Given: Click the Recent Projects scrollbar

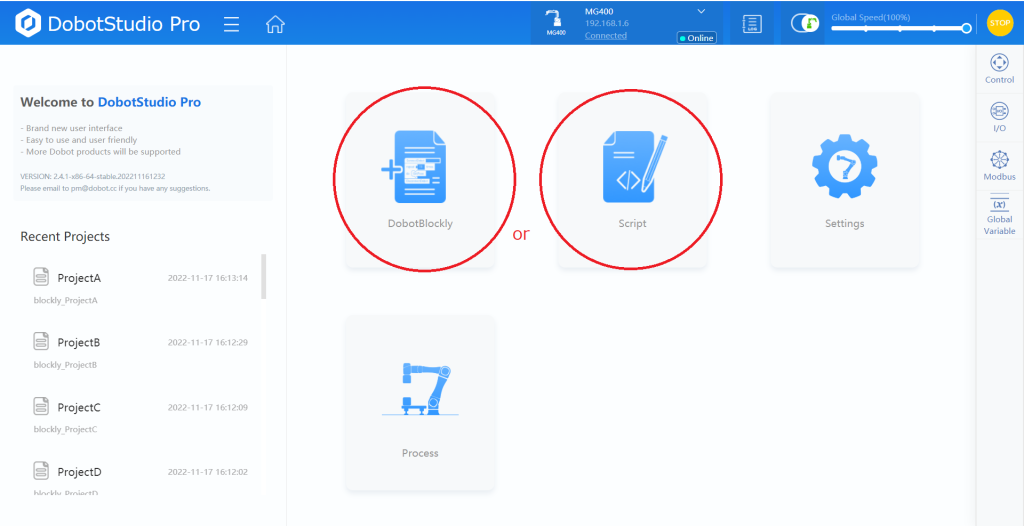Looking at the screenshot, I should point(264,276).
